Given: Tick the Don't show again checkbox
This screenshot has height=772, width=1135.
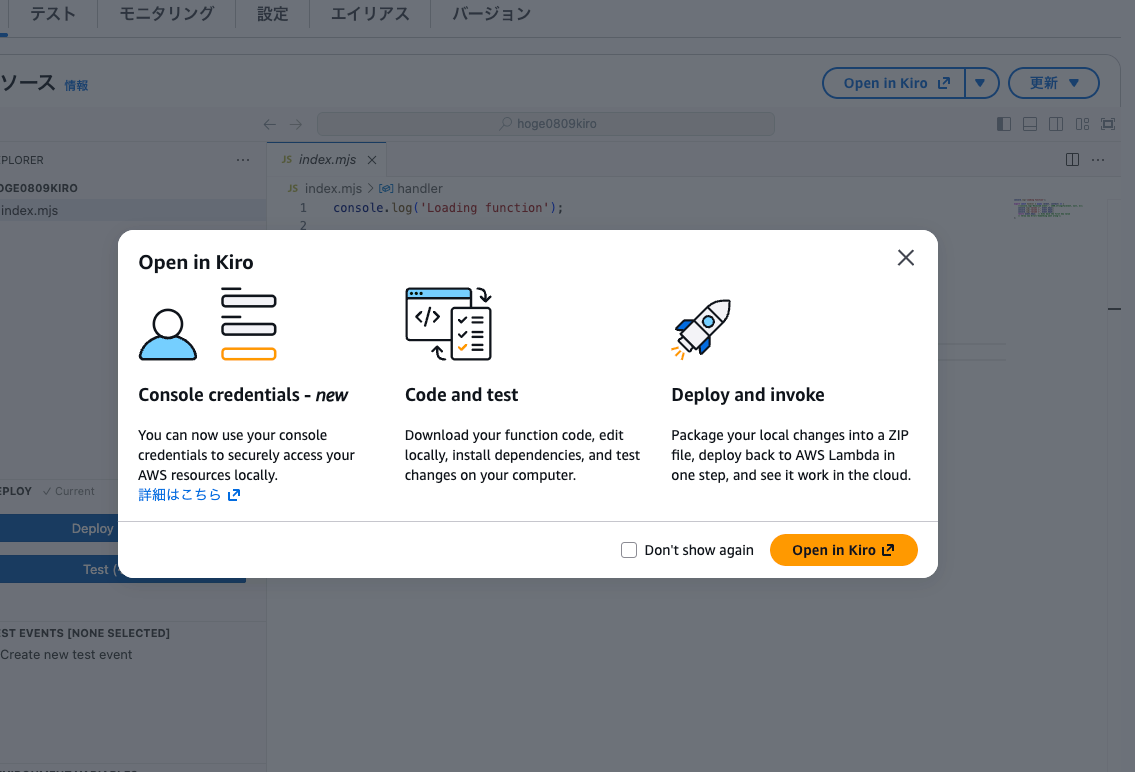Looking at the screenshot, I should 629,550.
